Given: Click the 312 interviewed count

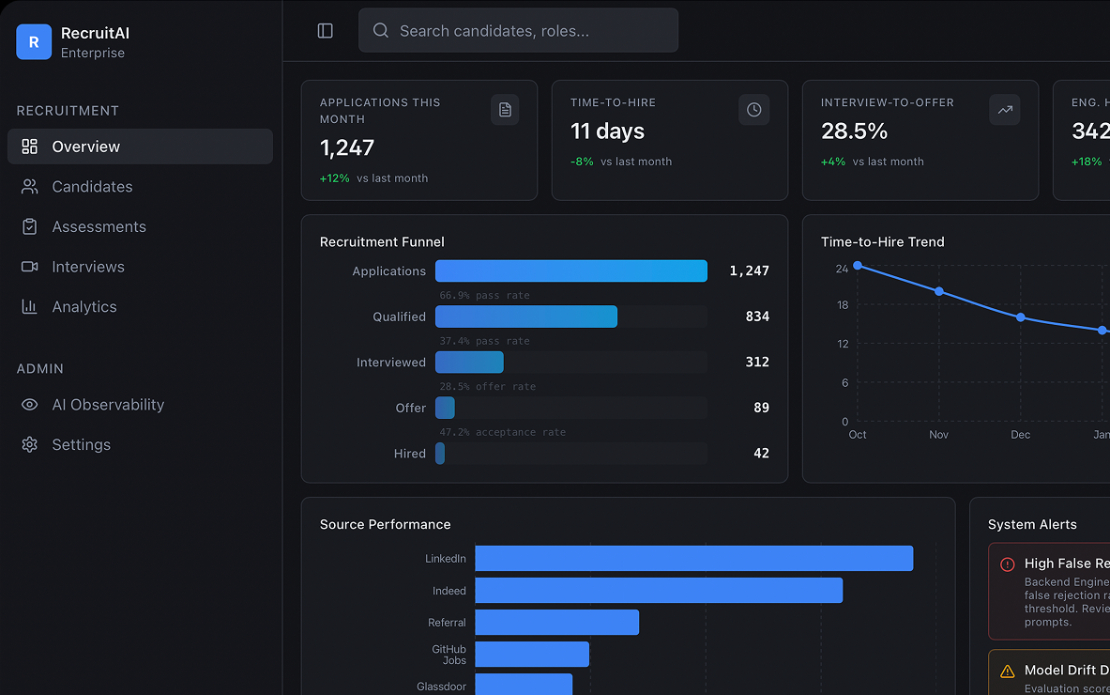Looking at the screenshot, I should point(757,362).
